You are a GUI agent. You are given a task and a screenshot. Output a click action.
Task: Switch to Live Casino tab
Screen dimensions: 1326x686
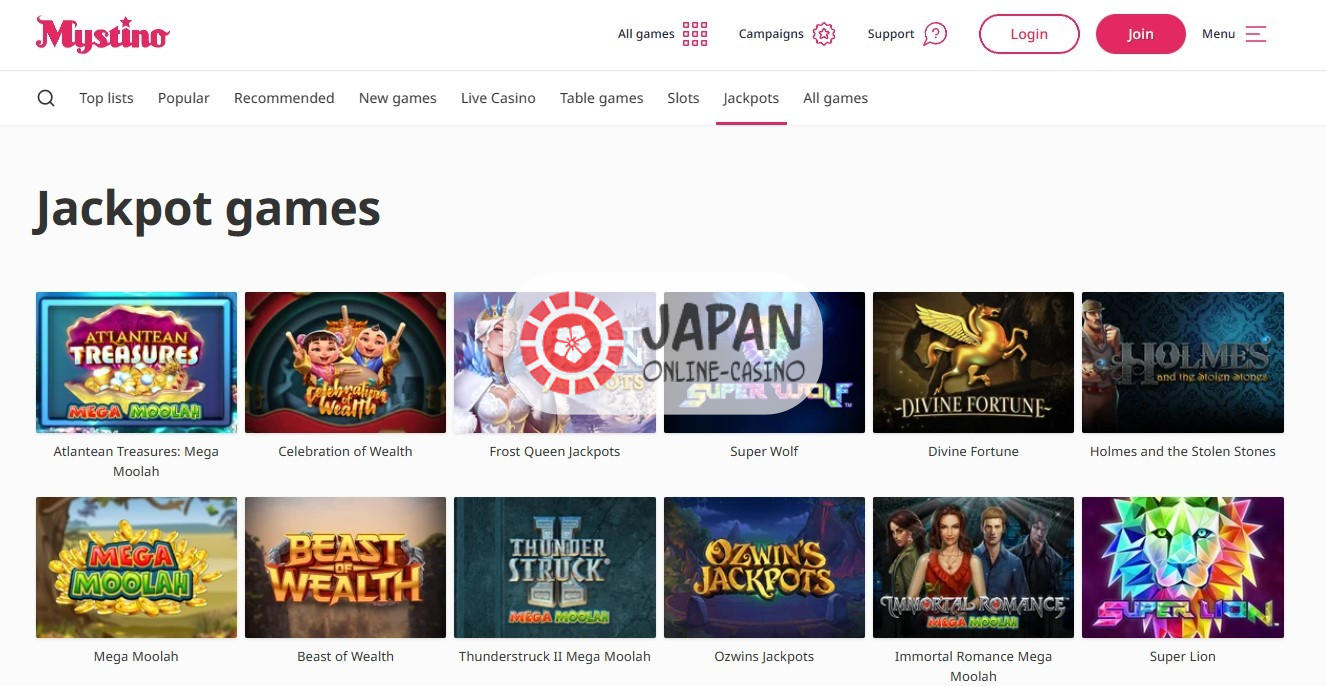[498, 98]
